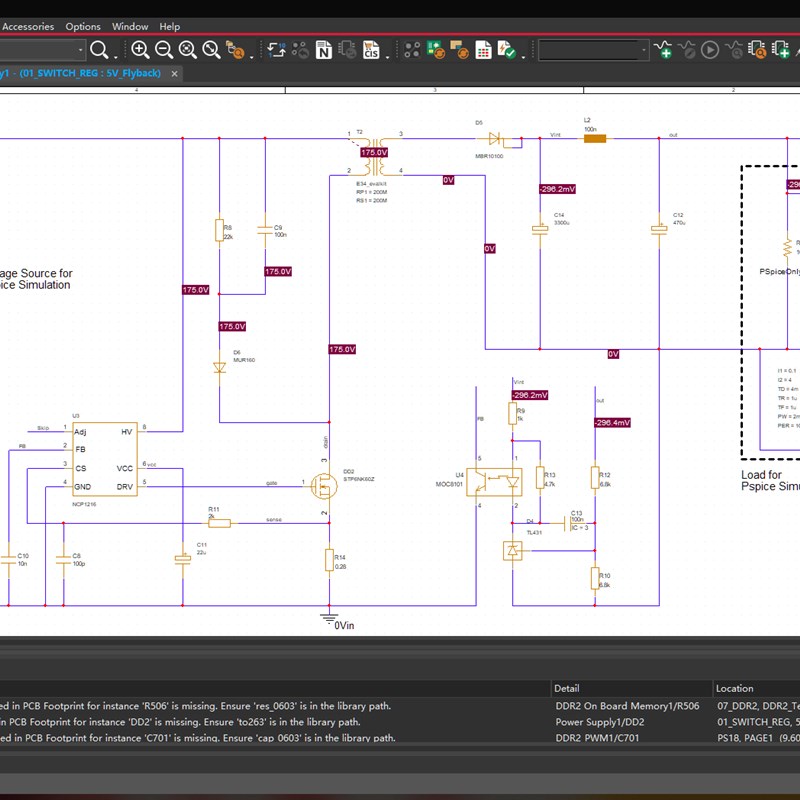Open the Help menu
The width and height of the screenshot is (800, 800).
click(x=169, y=27)
